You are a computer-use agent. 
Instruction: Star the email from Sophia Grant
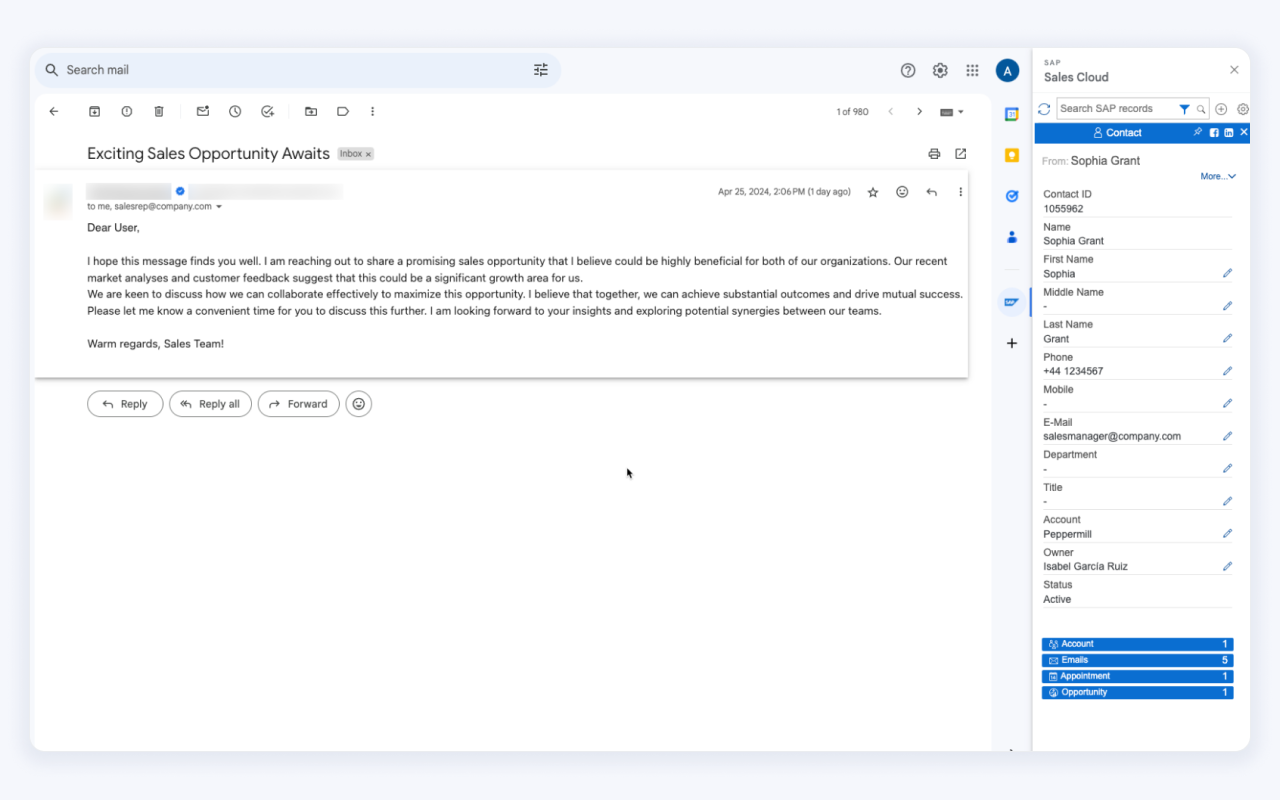coord(872,192)
